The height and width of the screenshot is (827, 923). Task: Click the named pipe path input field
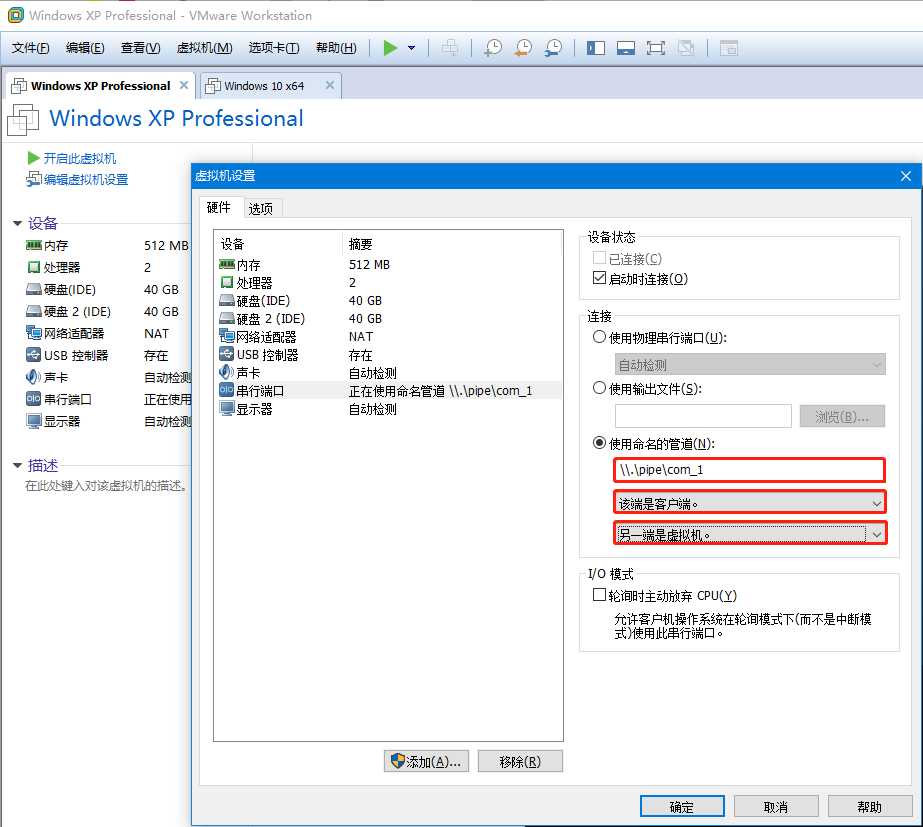coord(749,470)
